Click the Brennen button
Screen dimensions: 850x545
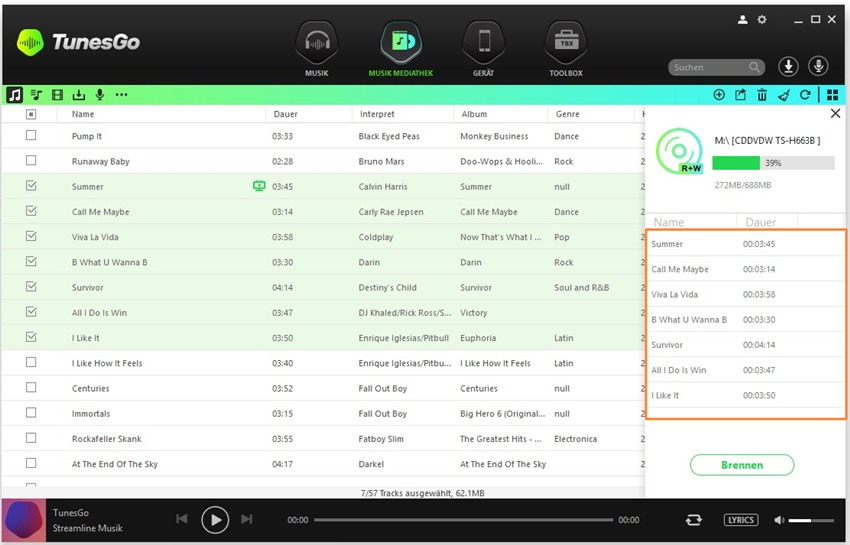(x=742, y=465)
